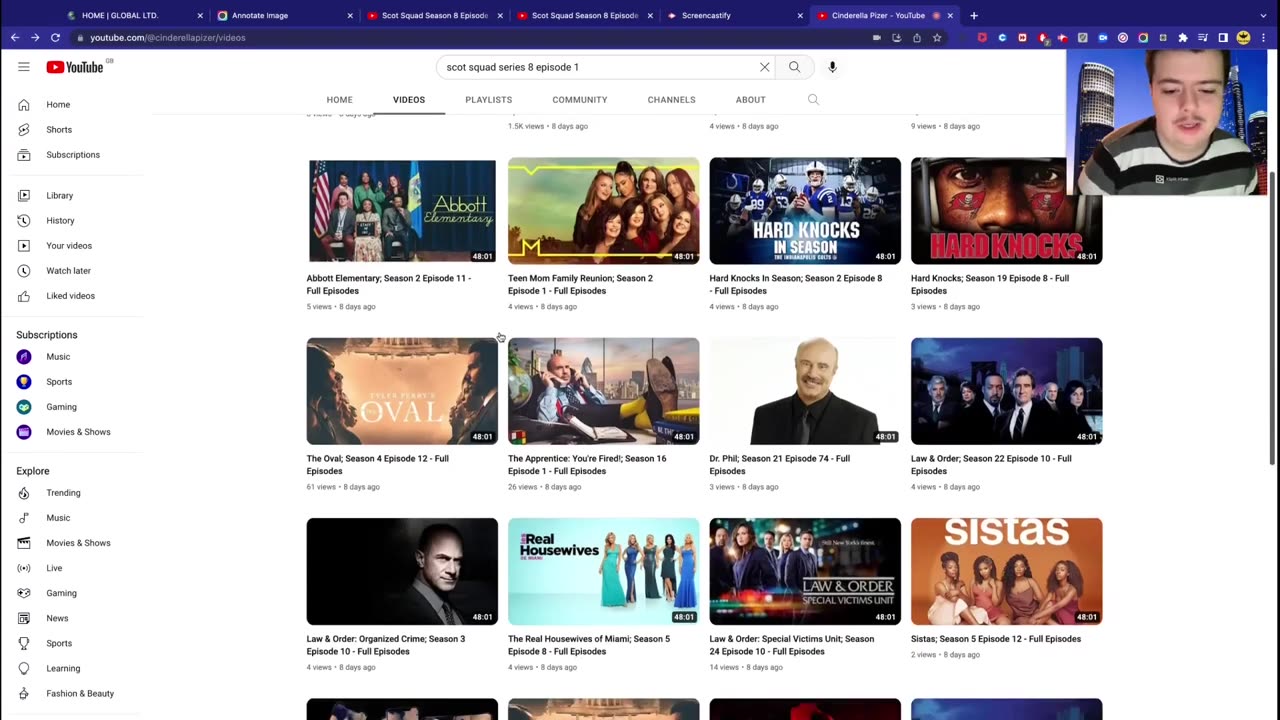Open Subscriptions in the sidebar

point(72,155)
